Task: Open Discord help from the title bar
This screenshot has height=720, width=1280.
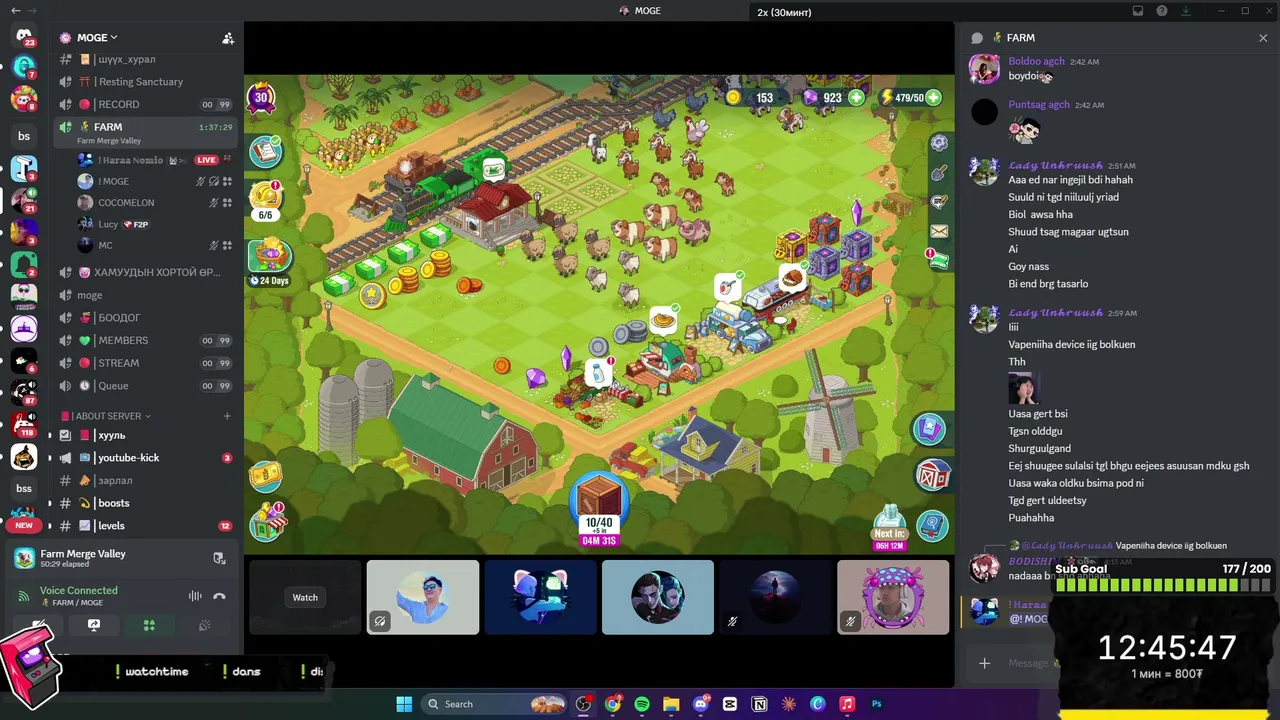Action: click(x=1162, y=11)
